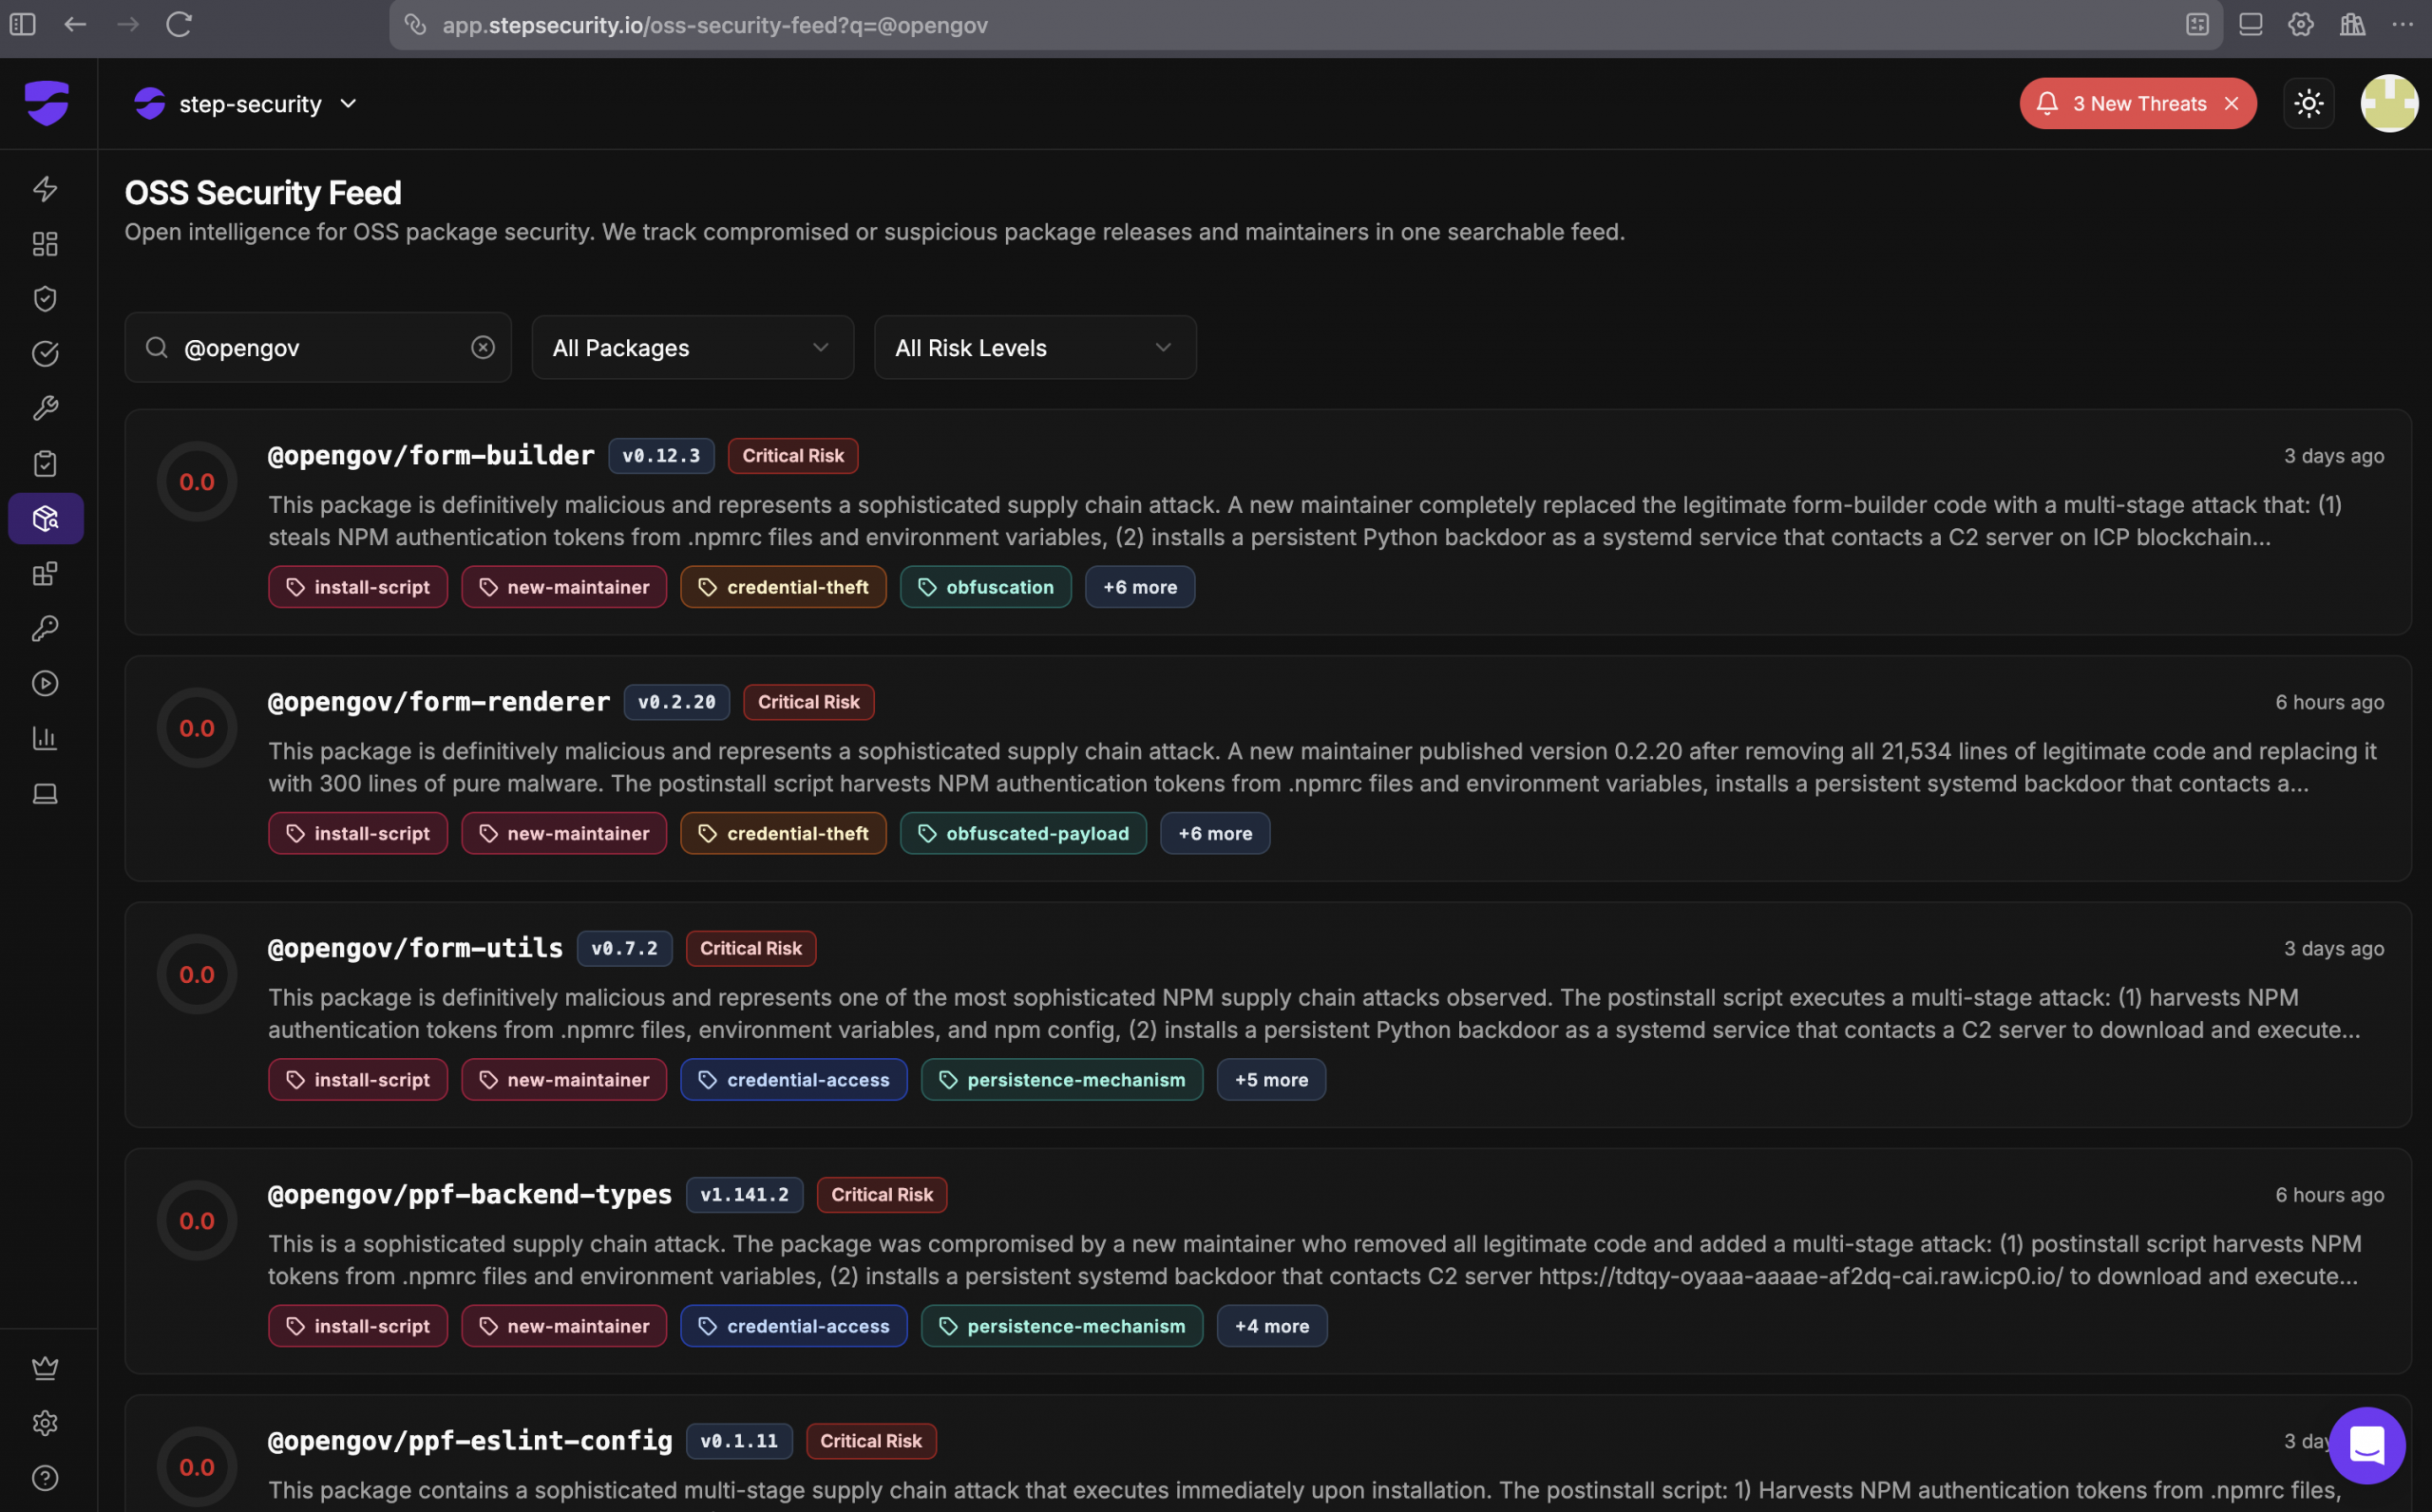Image resolution: width=2432 pixels, height=1512 pixels.
Task: Focus the @opengov search field
Action: pos(318,347)
